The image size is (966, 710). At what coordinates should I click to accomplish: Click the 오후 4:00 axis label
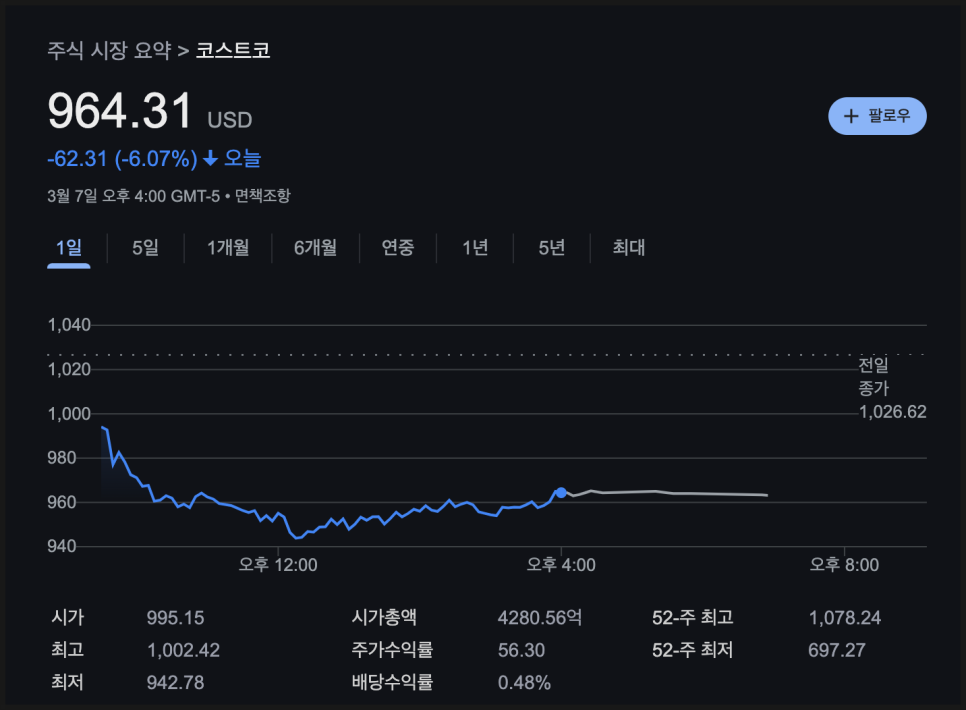coord(561,565)
